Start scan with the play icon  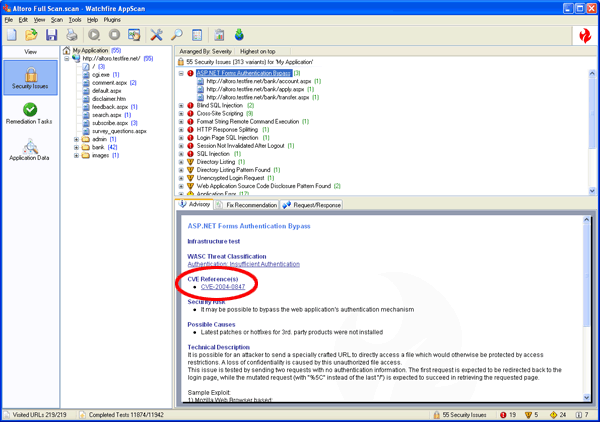(x=94, y=36)
